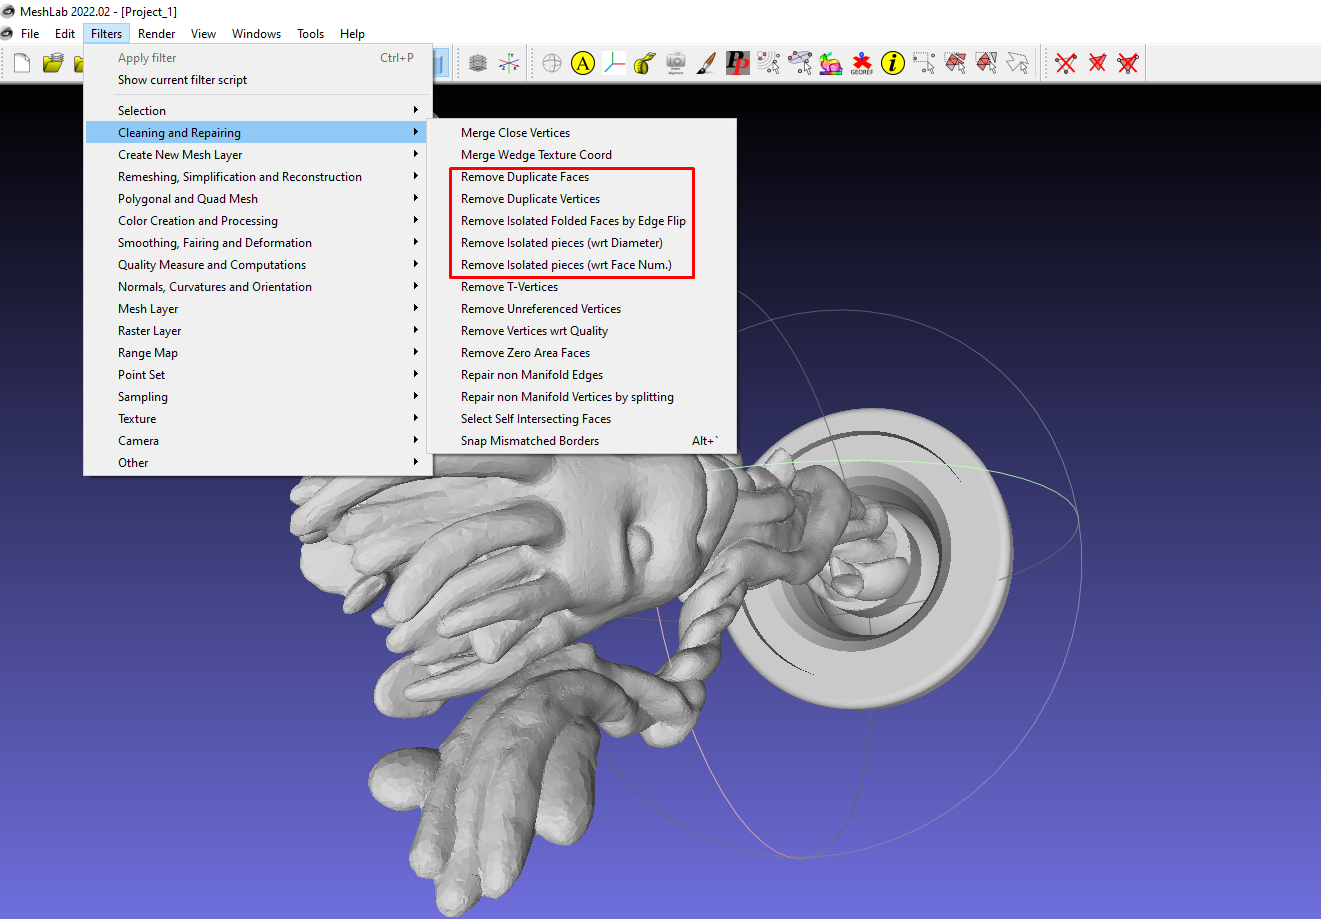Select the Measuring tape tool
Viewport: 1321px width, 919px height.
click(645, 64)
